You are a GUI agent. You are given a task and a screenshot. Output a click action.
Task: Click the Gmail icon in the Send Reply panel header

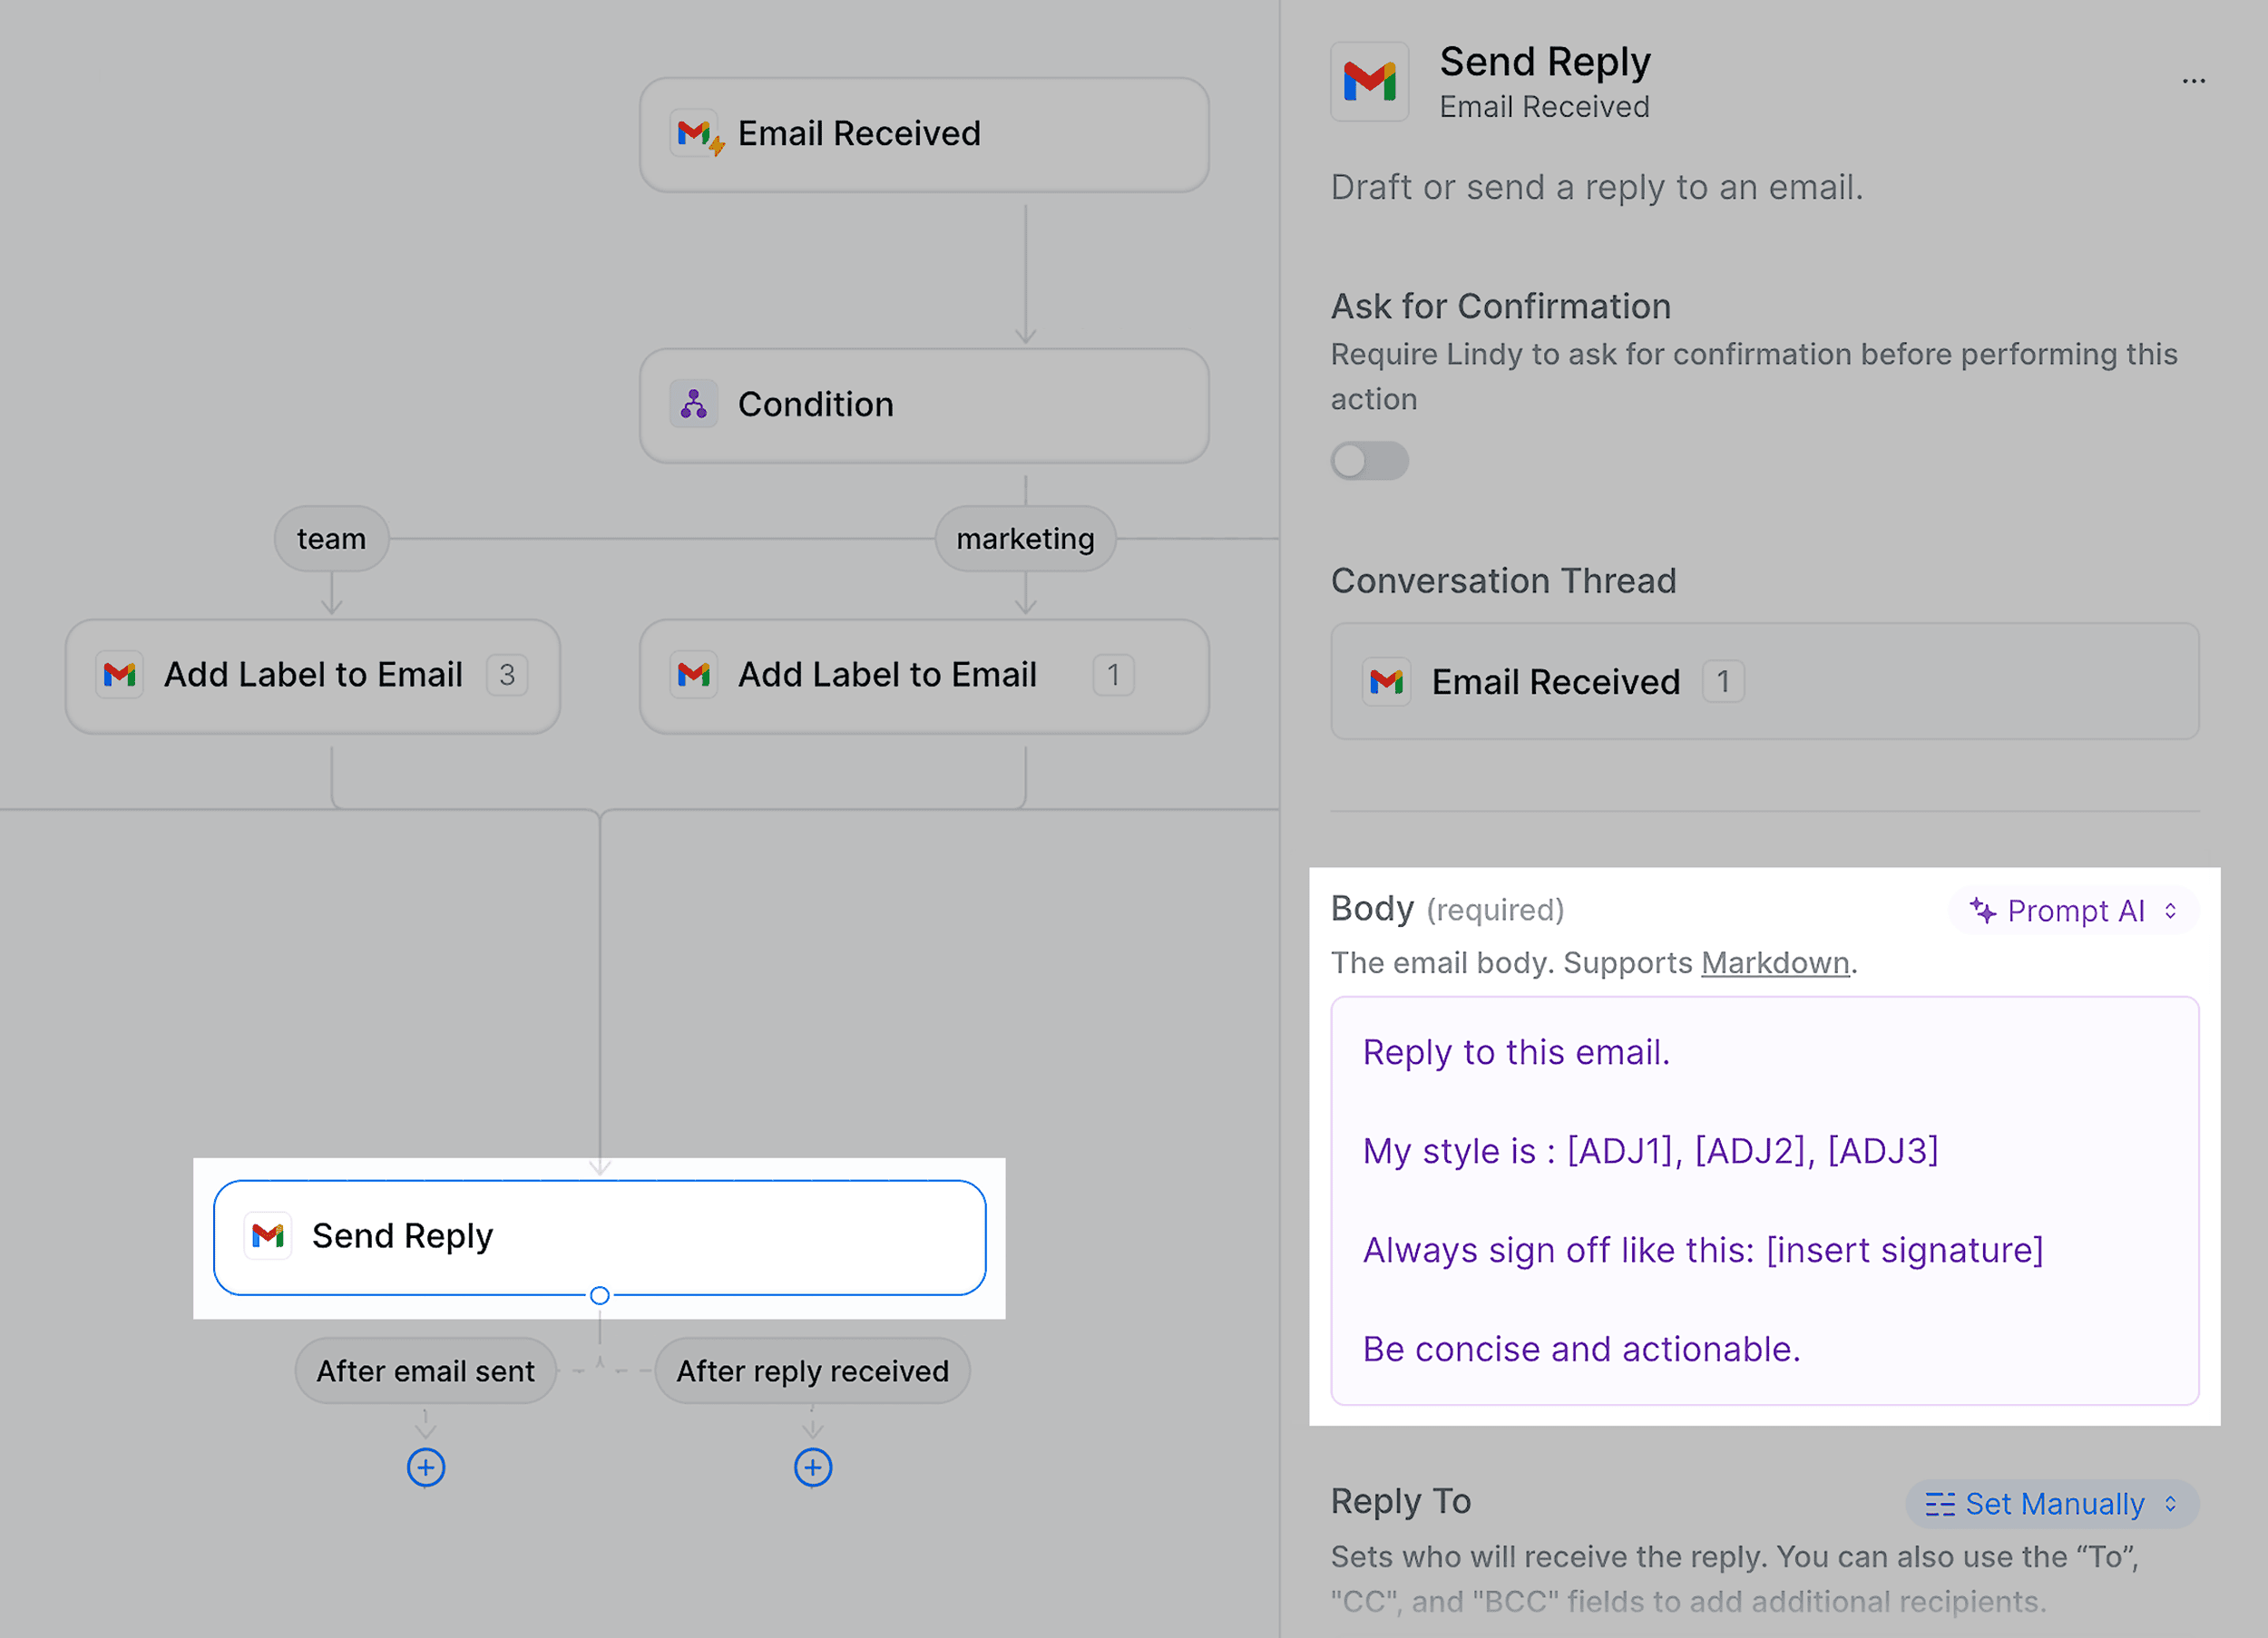1370,82
